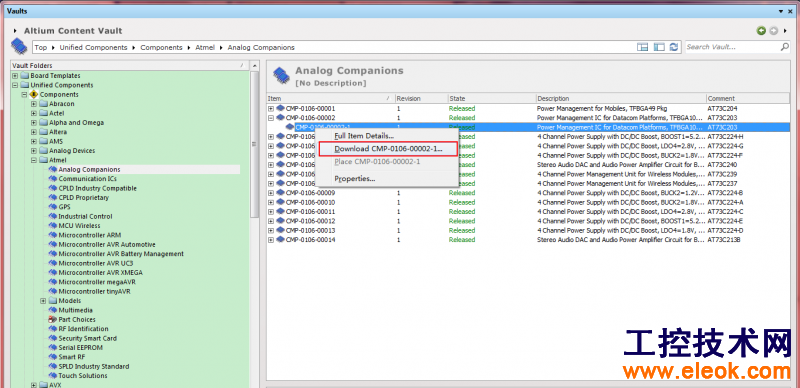Click the Smart RF folder icon
Screen dimensions: 800x388
53,357
